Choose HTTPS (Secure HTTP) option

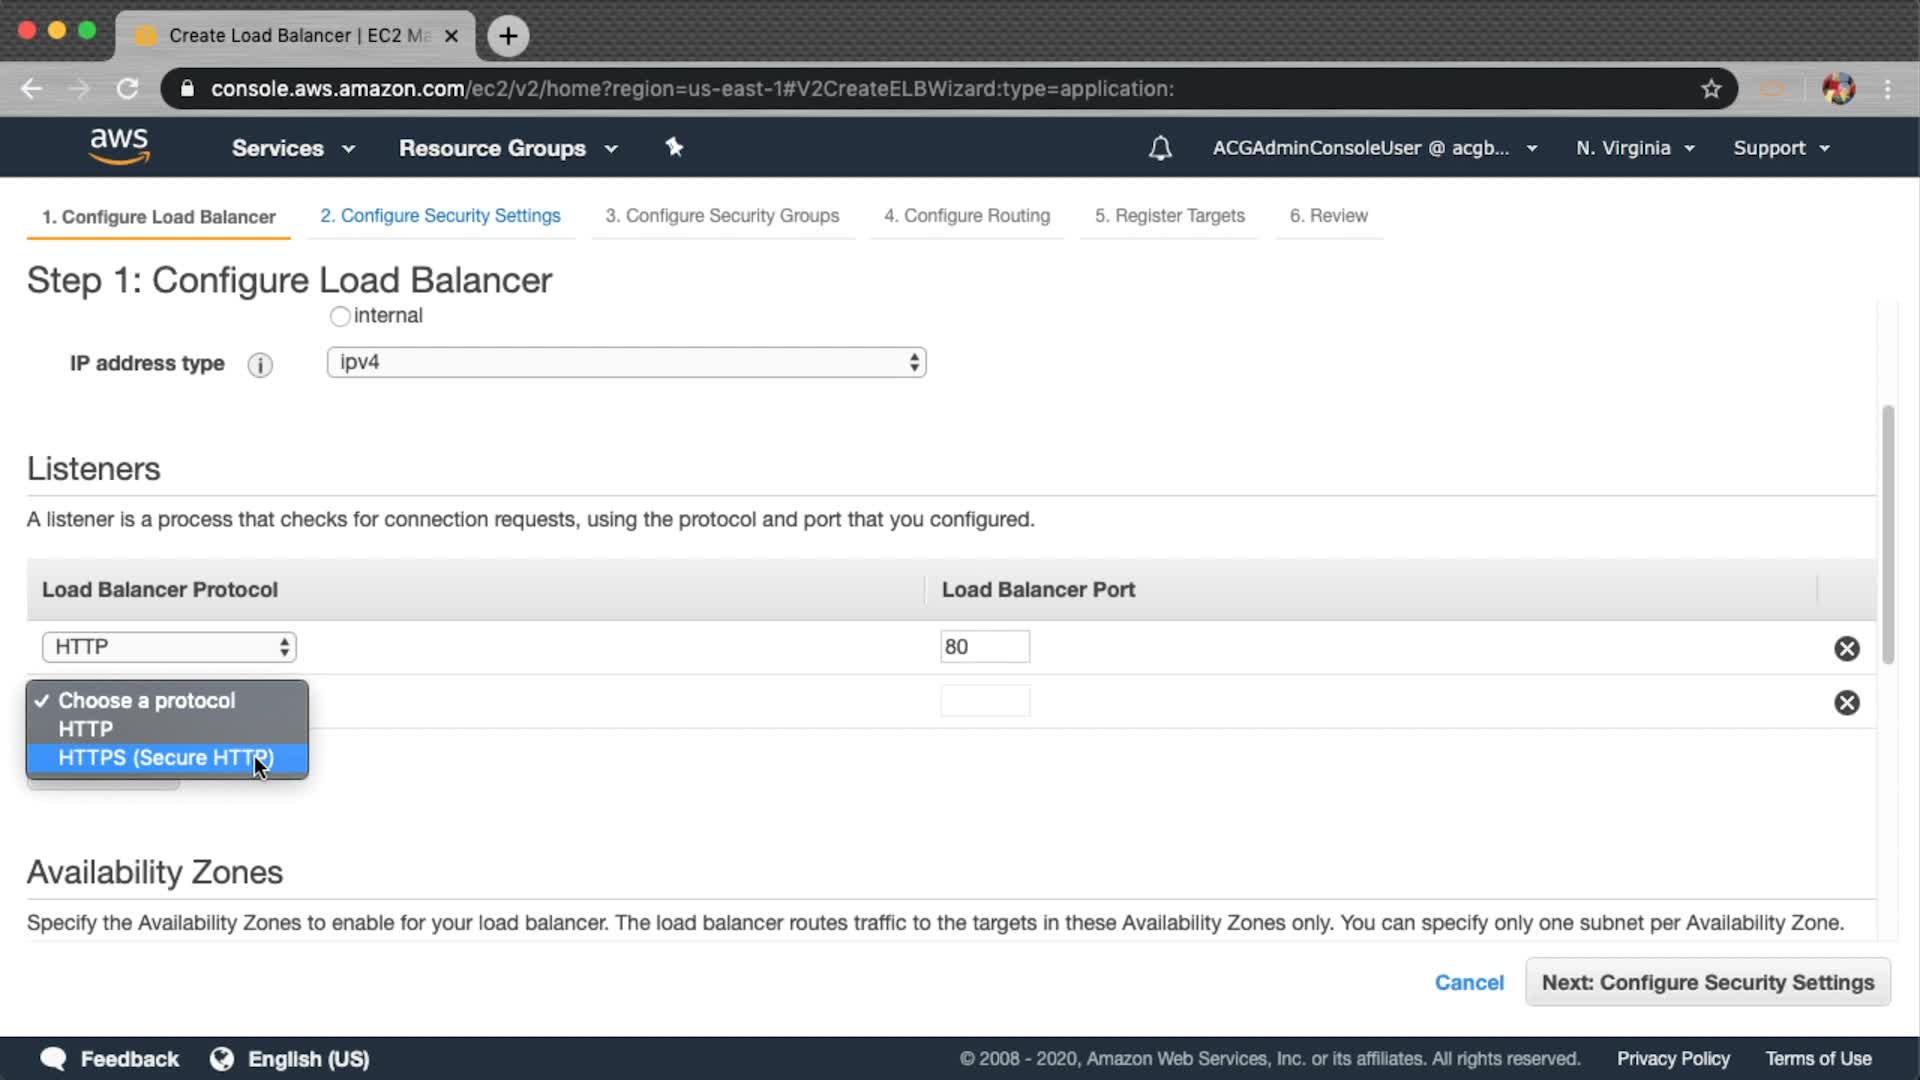click(165, 758)
